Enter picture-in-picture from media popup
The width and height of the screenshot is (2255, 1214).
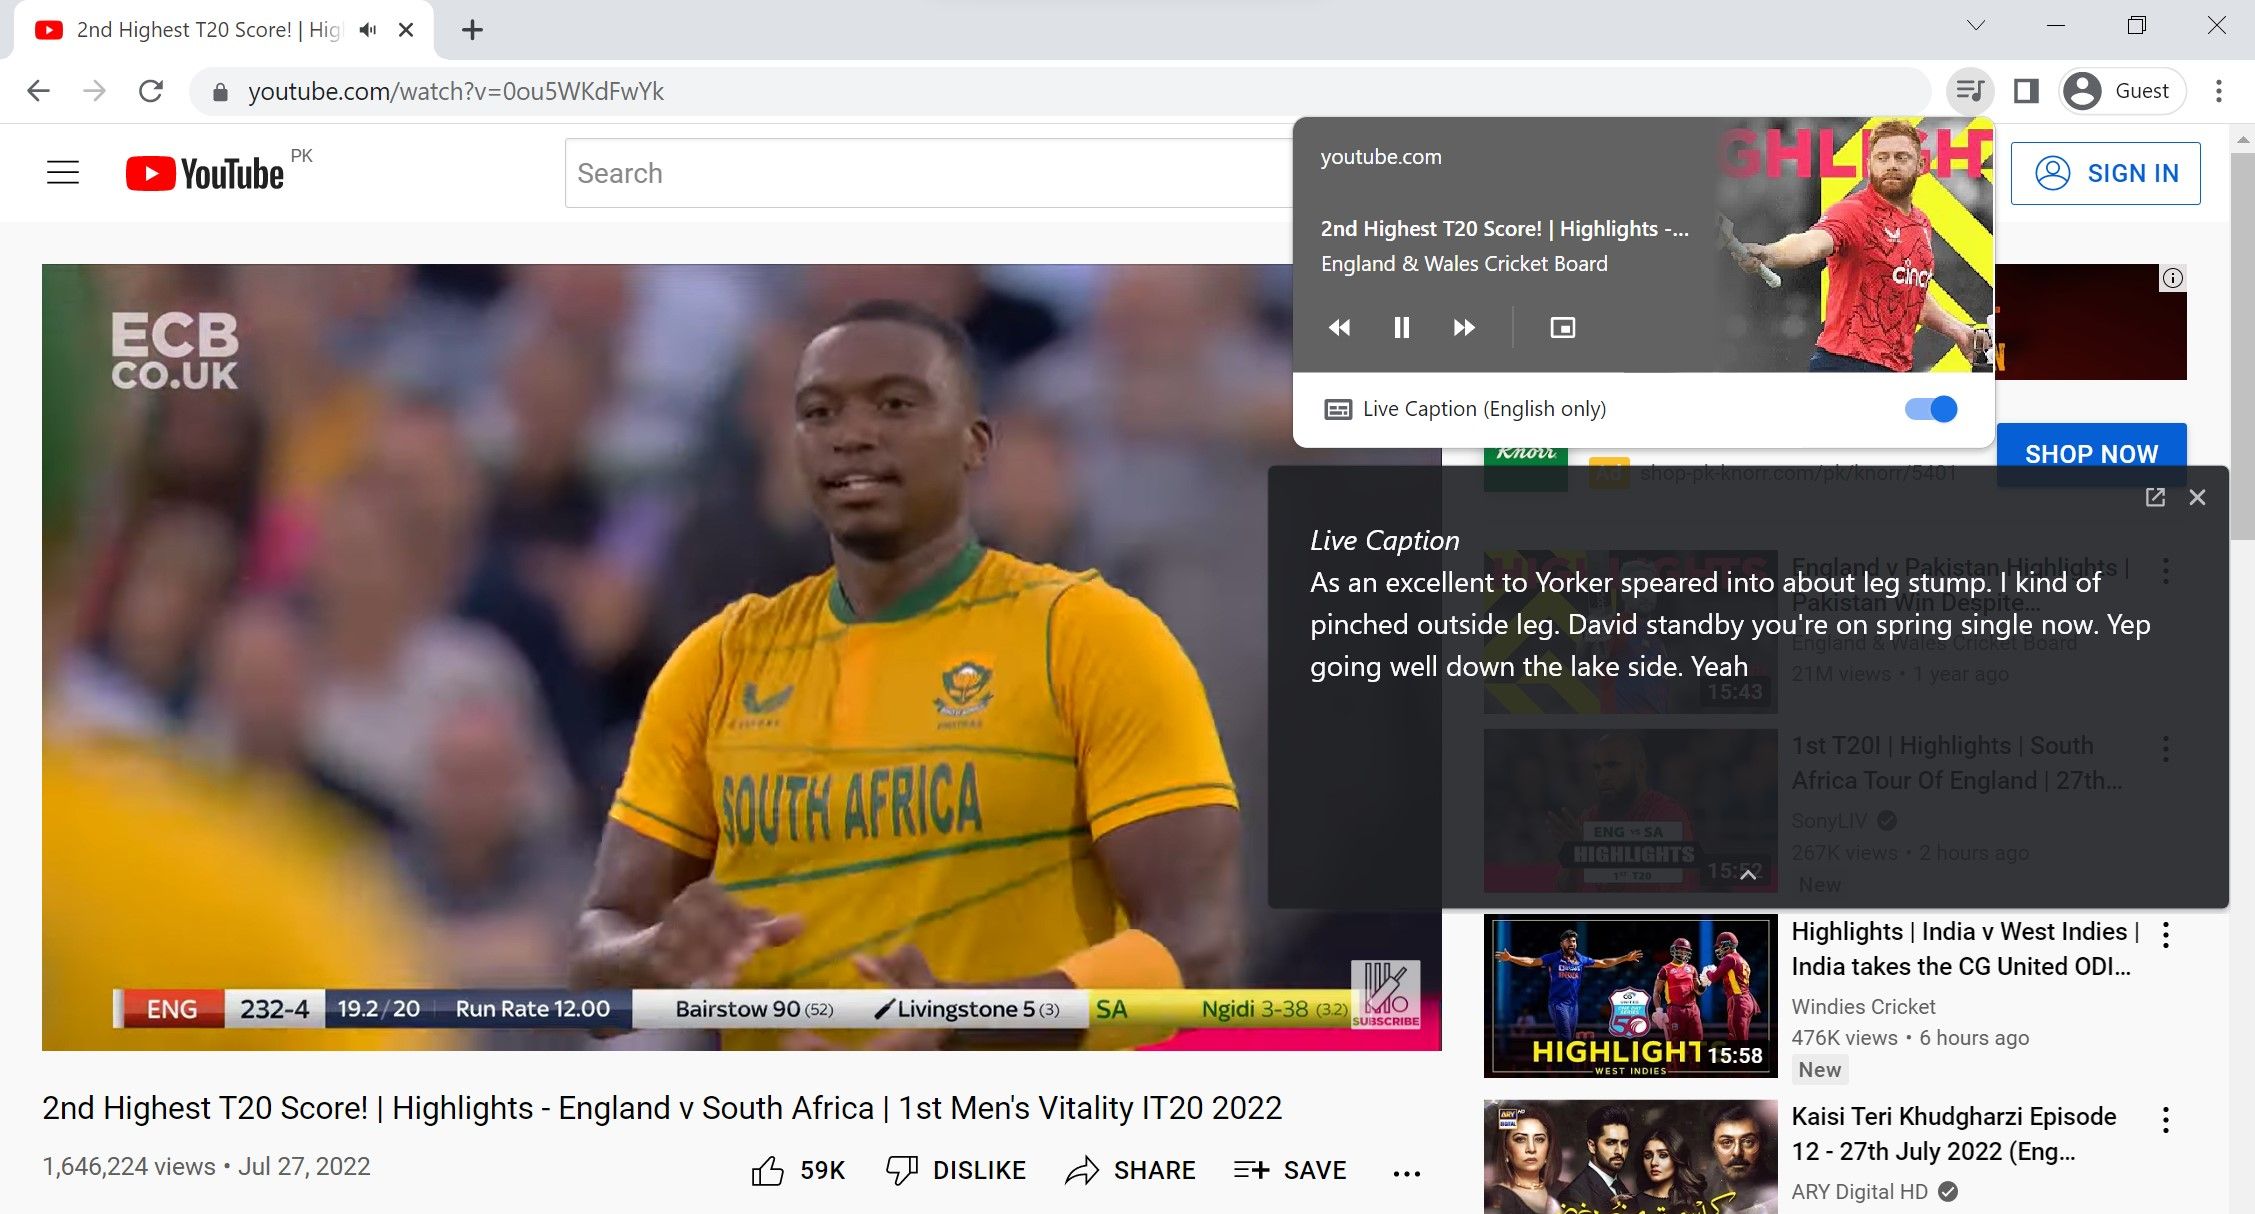1562,328
